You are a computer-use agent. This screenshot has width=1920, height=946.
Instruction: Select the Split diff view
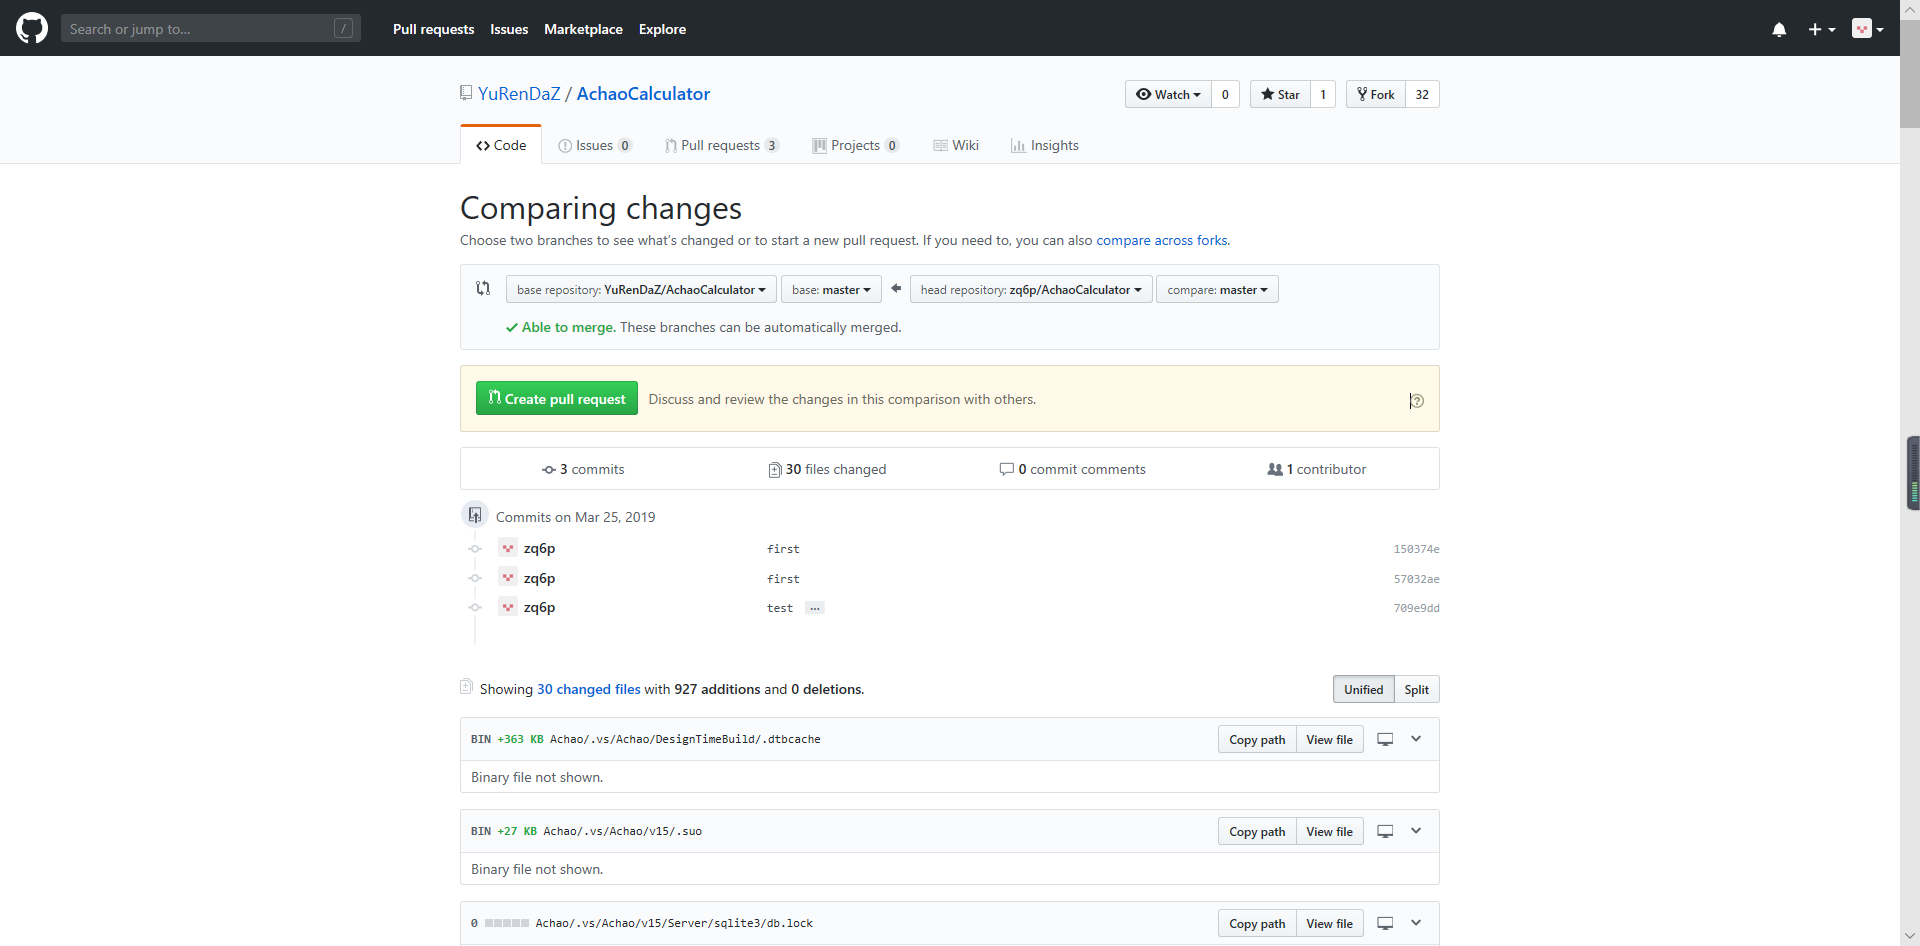pos(1416,689)
